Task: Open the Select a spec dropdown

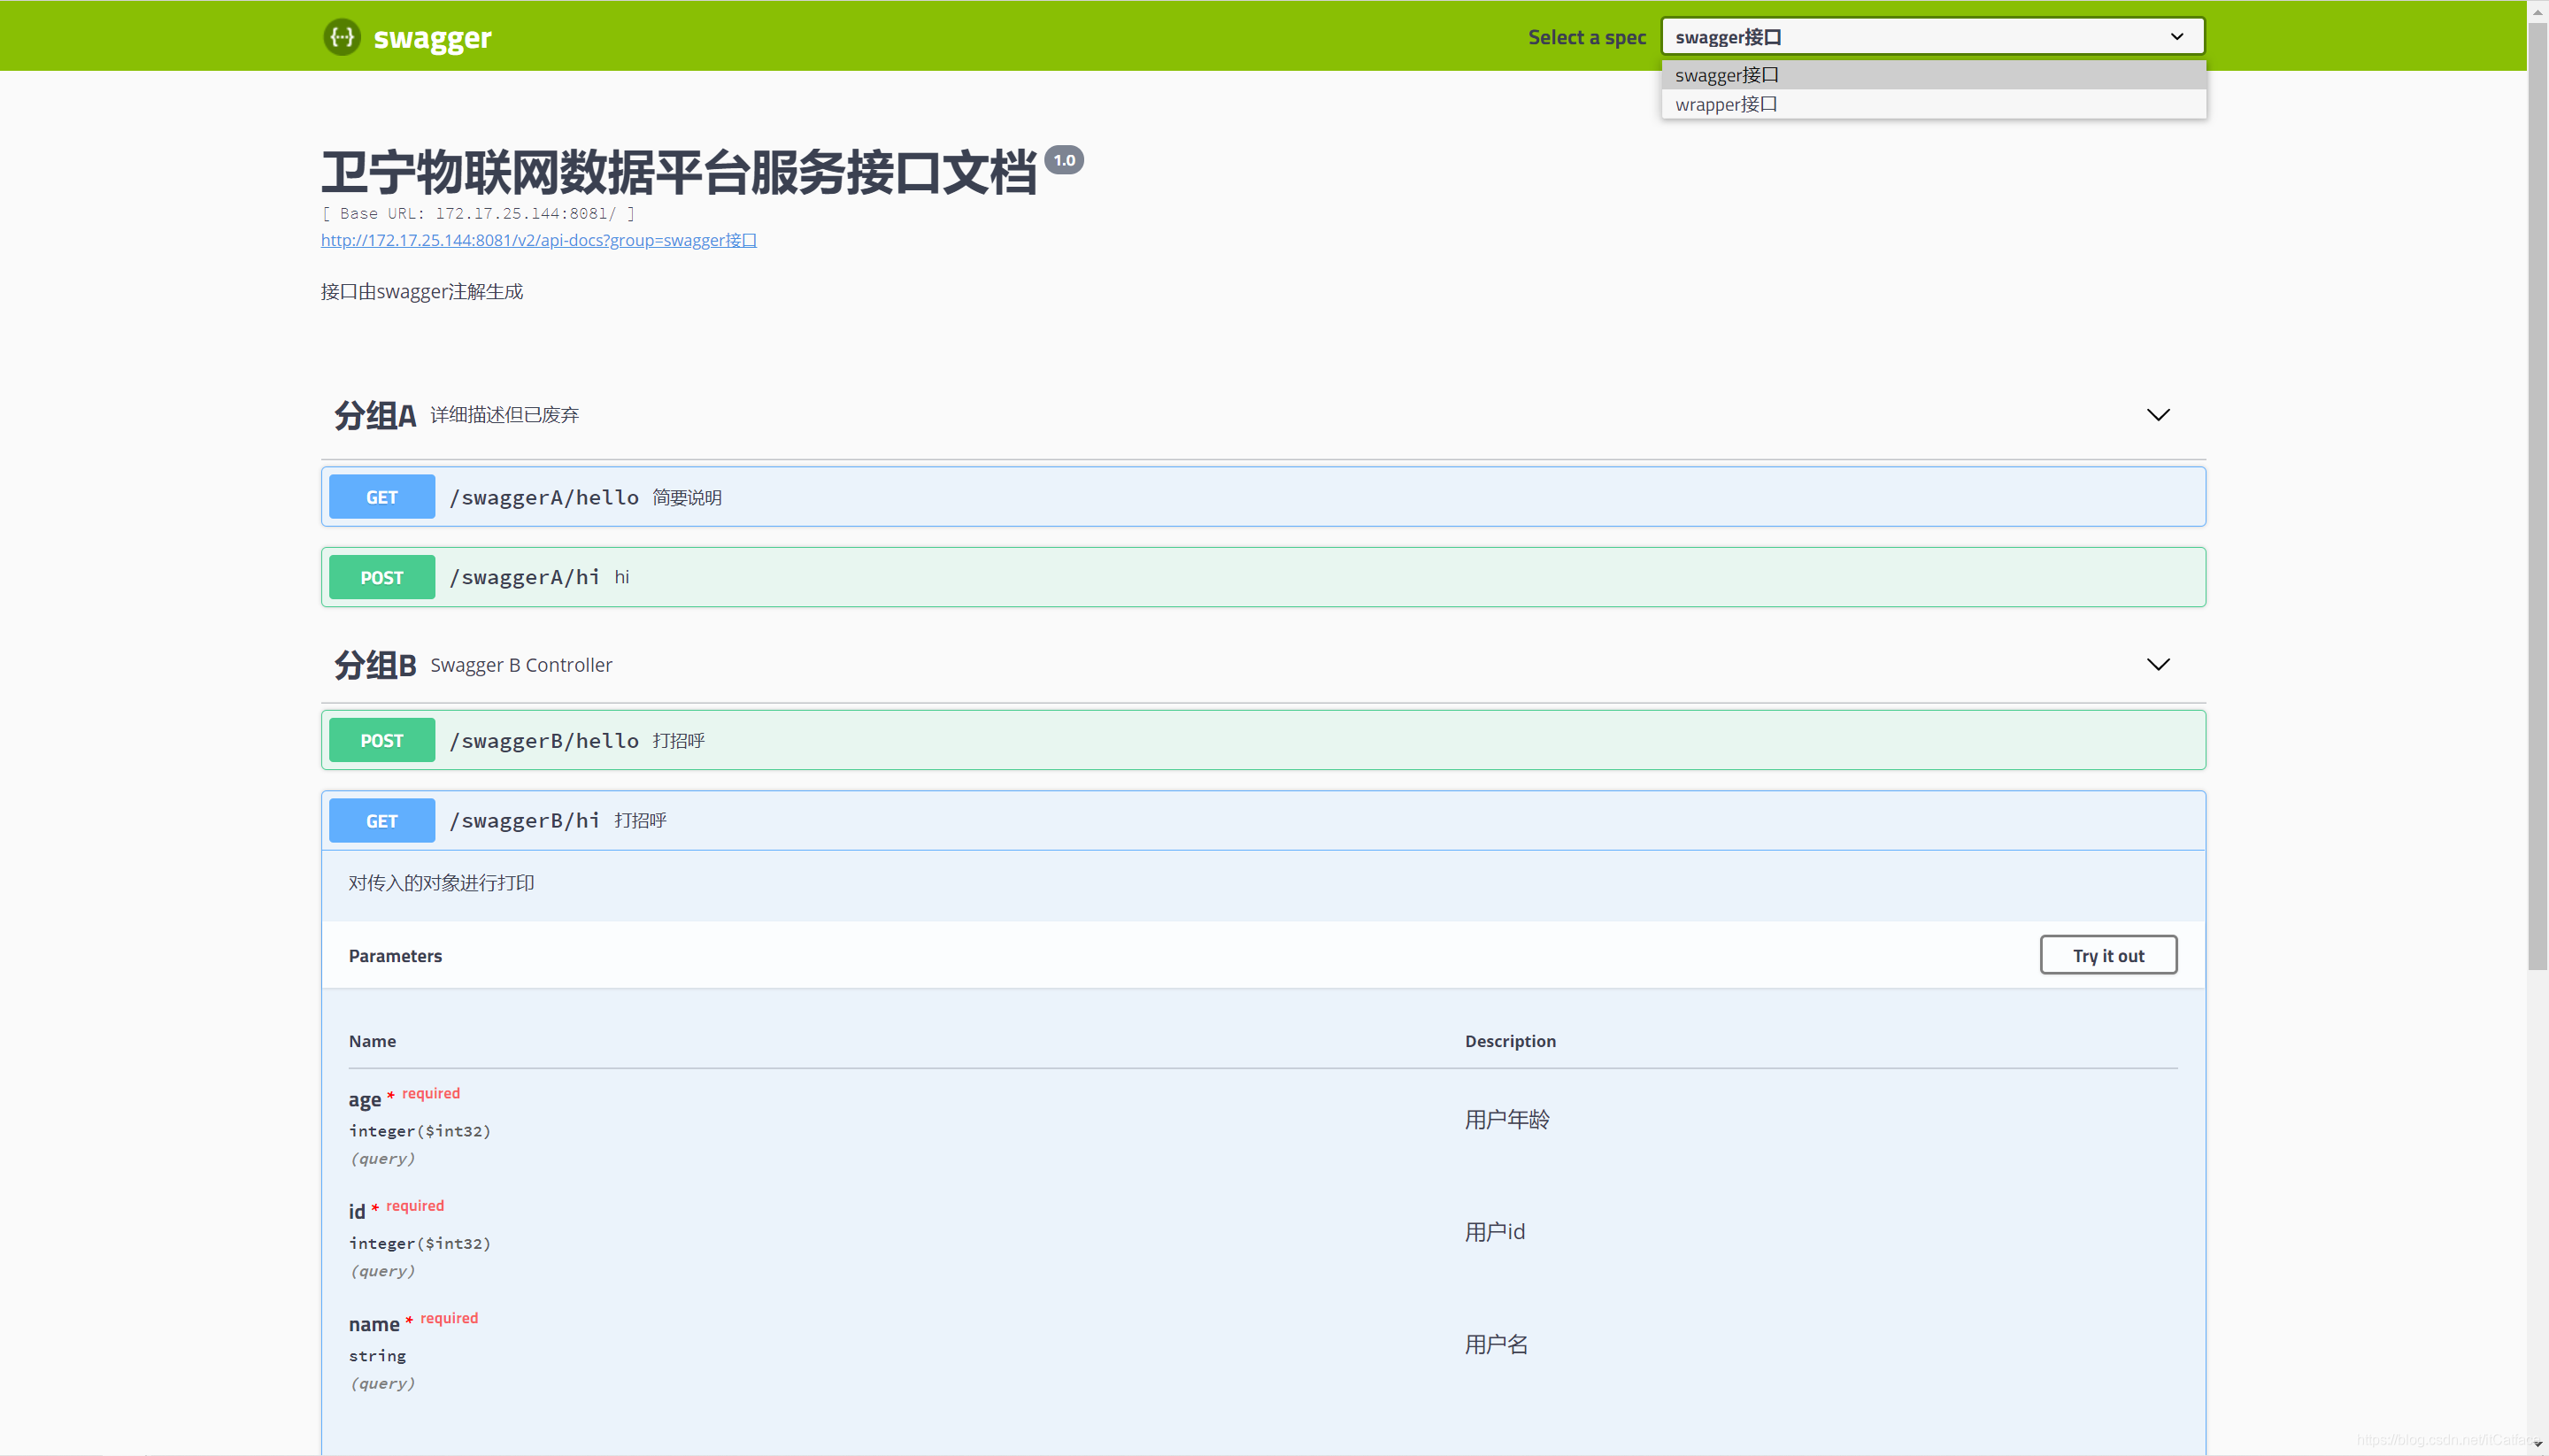Action: click(x=1932, y=37)
